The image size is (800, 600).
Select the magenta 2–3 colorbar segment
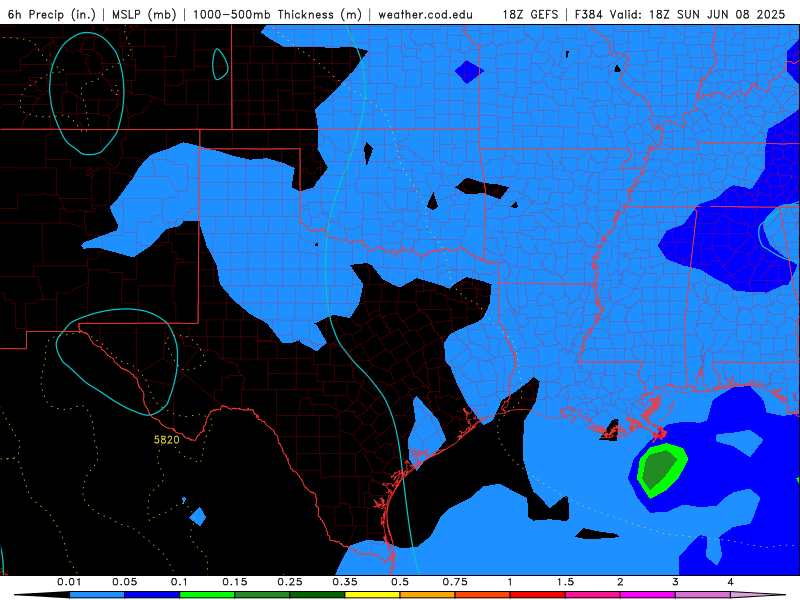click(648, 595)
